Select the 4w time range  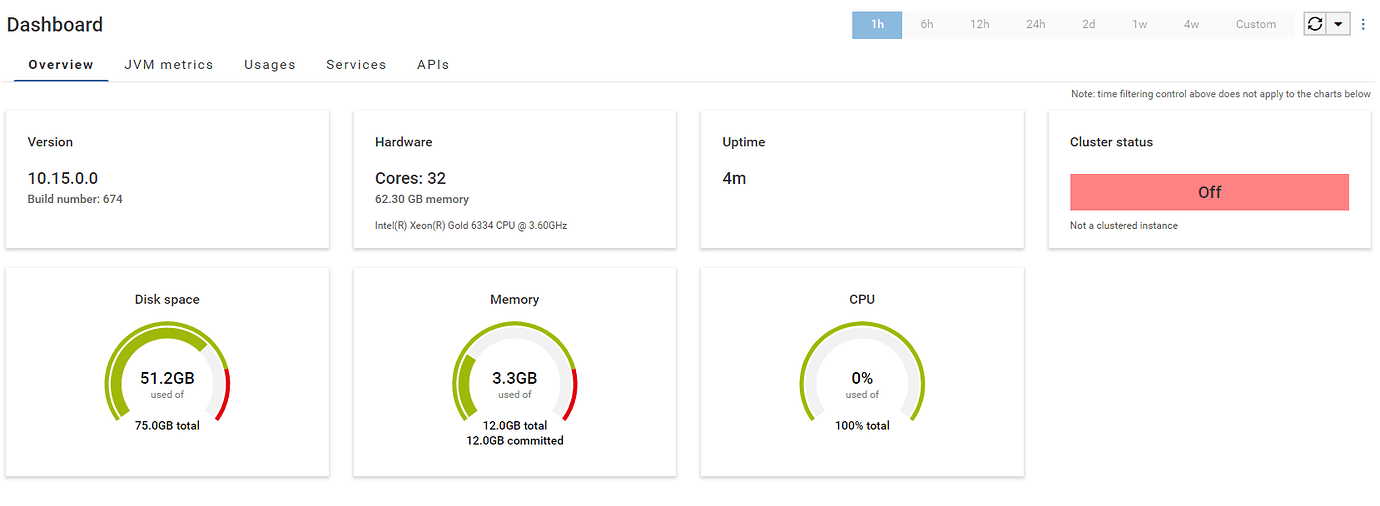click(x=1191, y=25)
